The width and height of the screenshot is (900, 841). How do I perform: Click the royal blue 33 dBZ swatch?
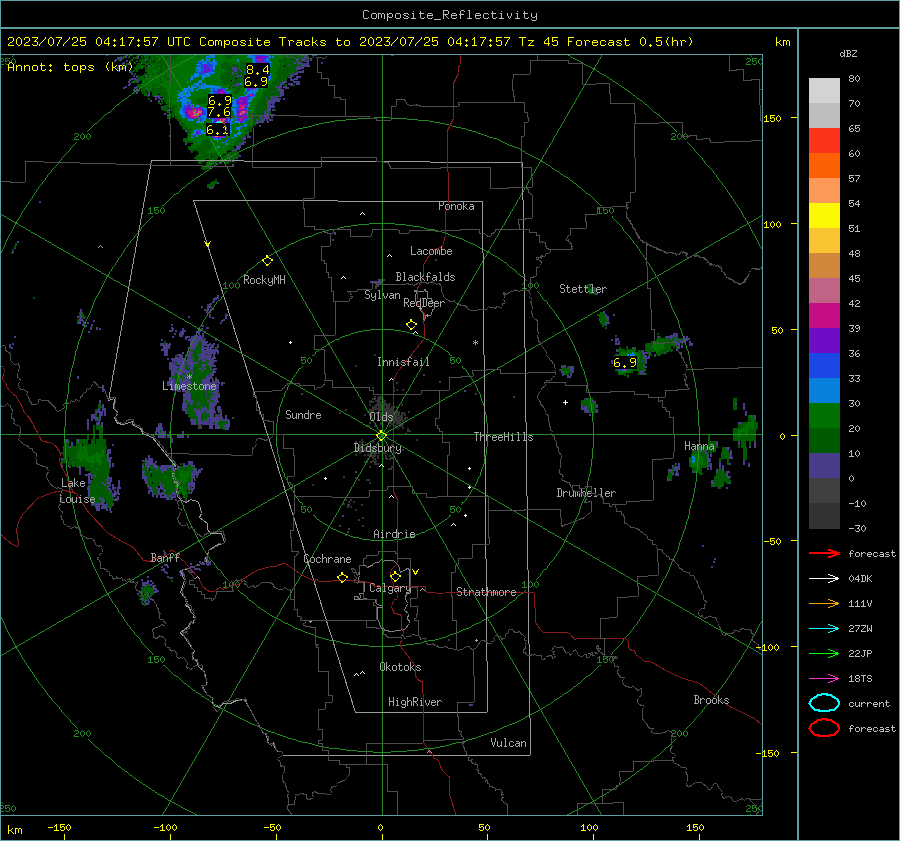tap(824, 365)
